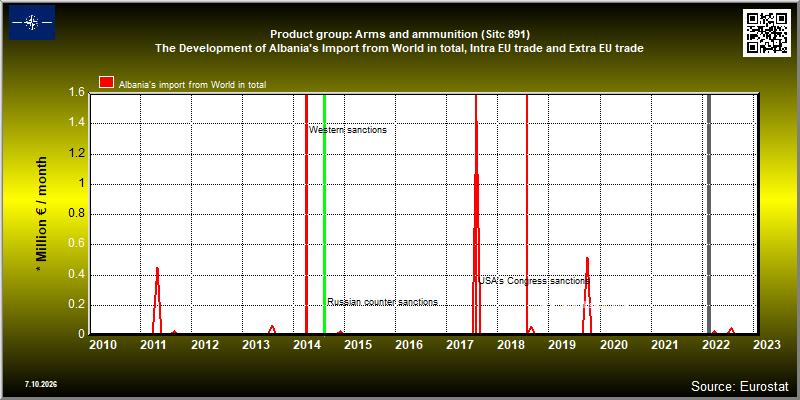Image resolution: width=800 pixels, height=400 pixels.
Task: Click the x-axis label 2018
Action: click(511, 345)
